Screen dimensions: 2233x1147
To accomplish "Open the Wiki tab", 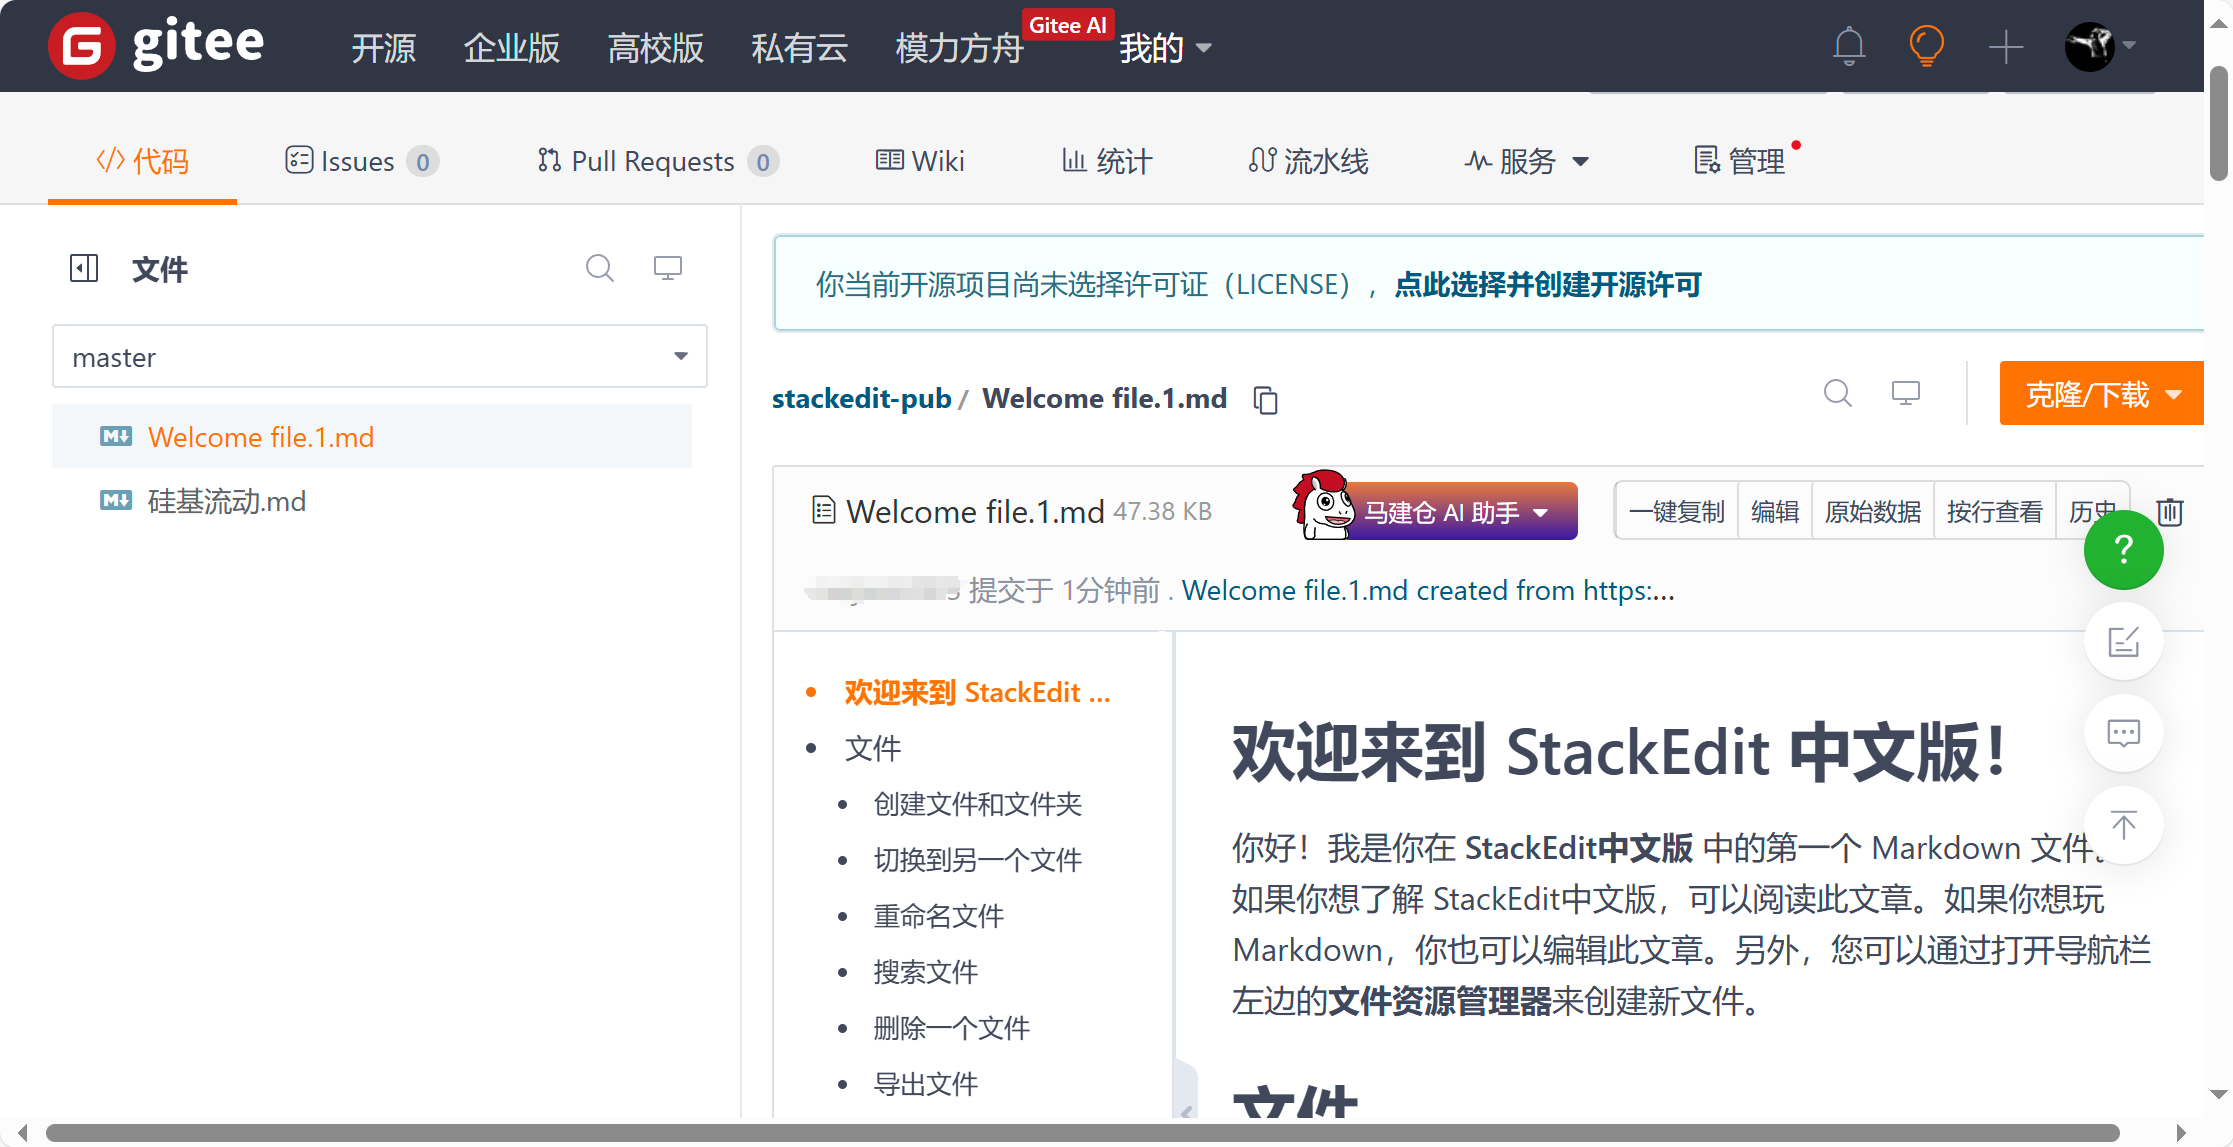I will click(920, 161).
